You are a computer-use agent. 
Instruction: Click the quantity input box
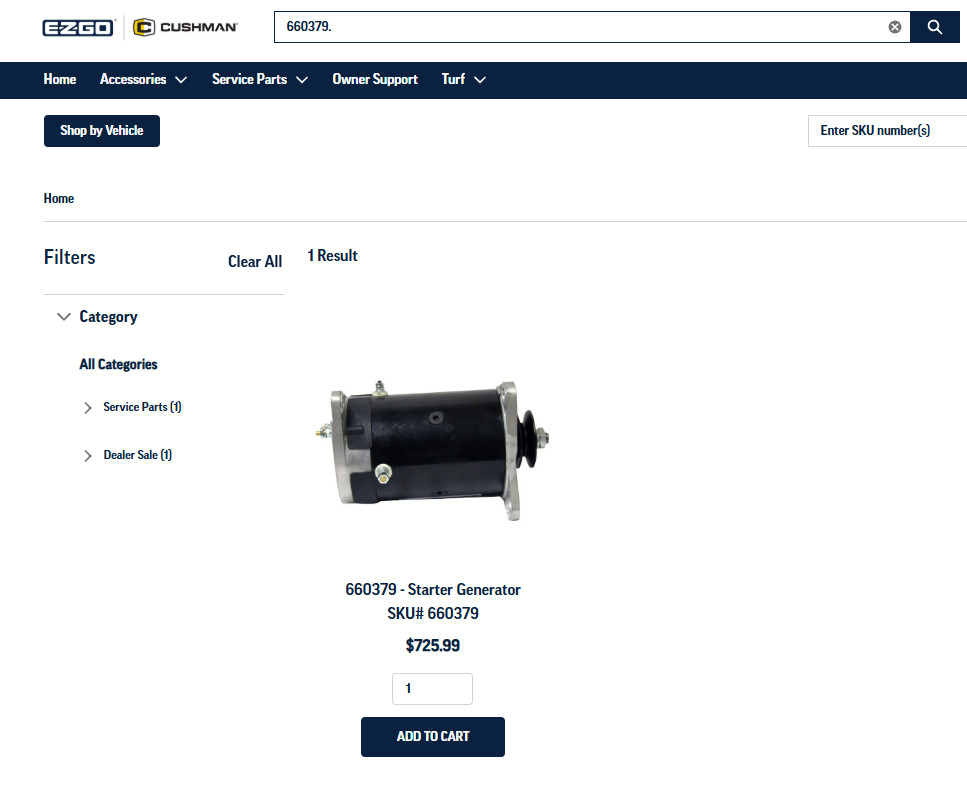(x=432, y=689)
